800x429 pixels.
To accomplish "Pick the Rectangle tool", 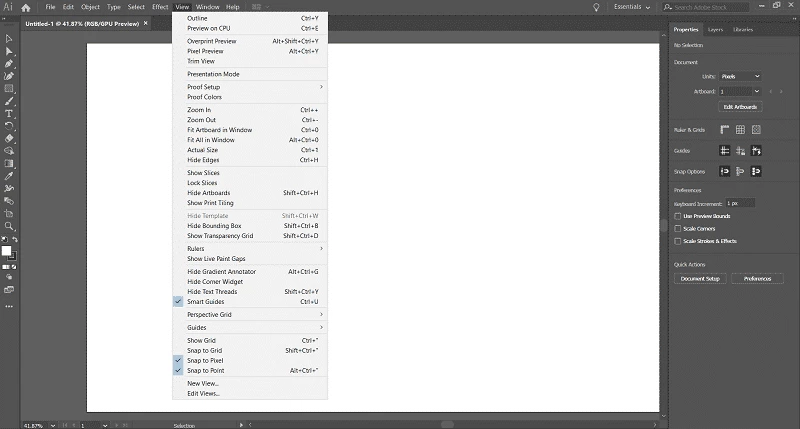I will 9,88.
